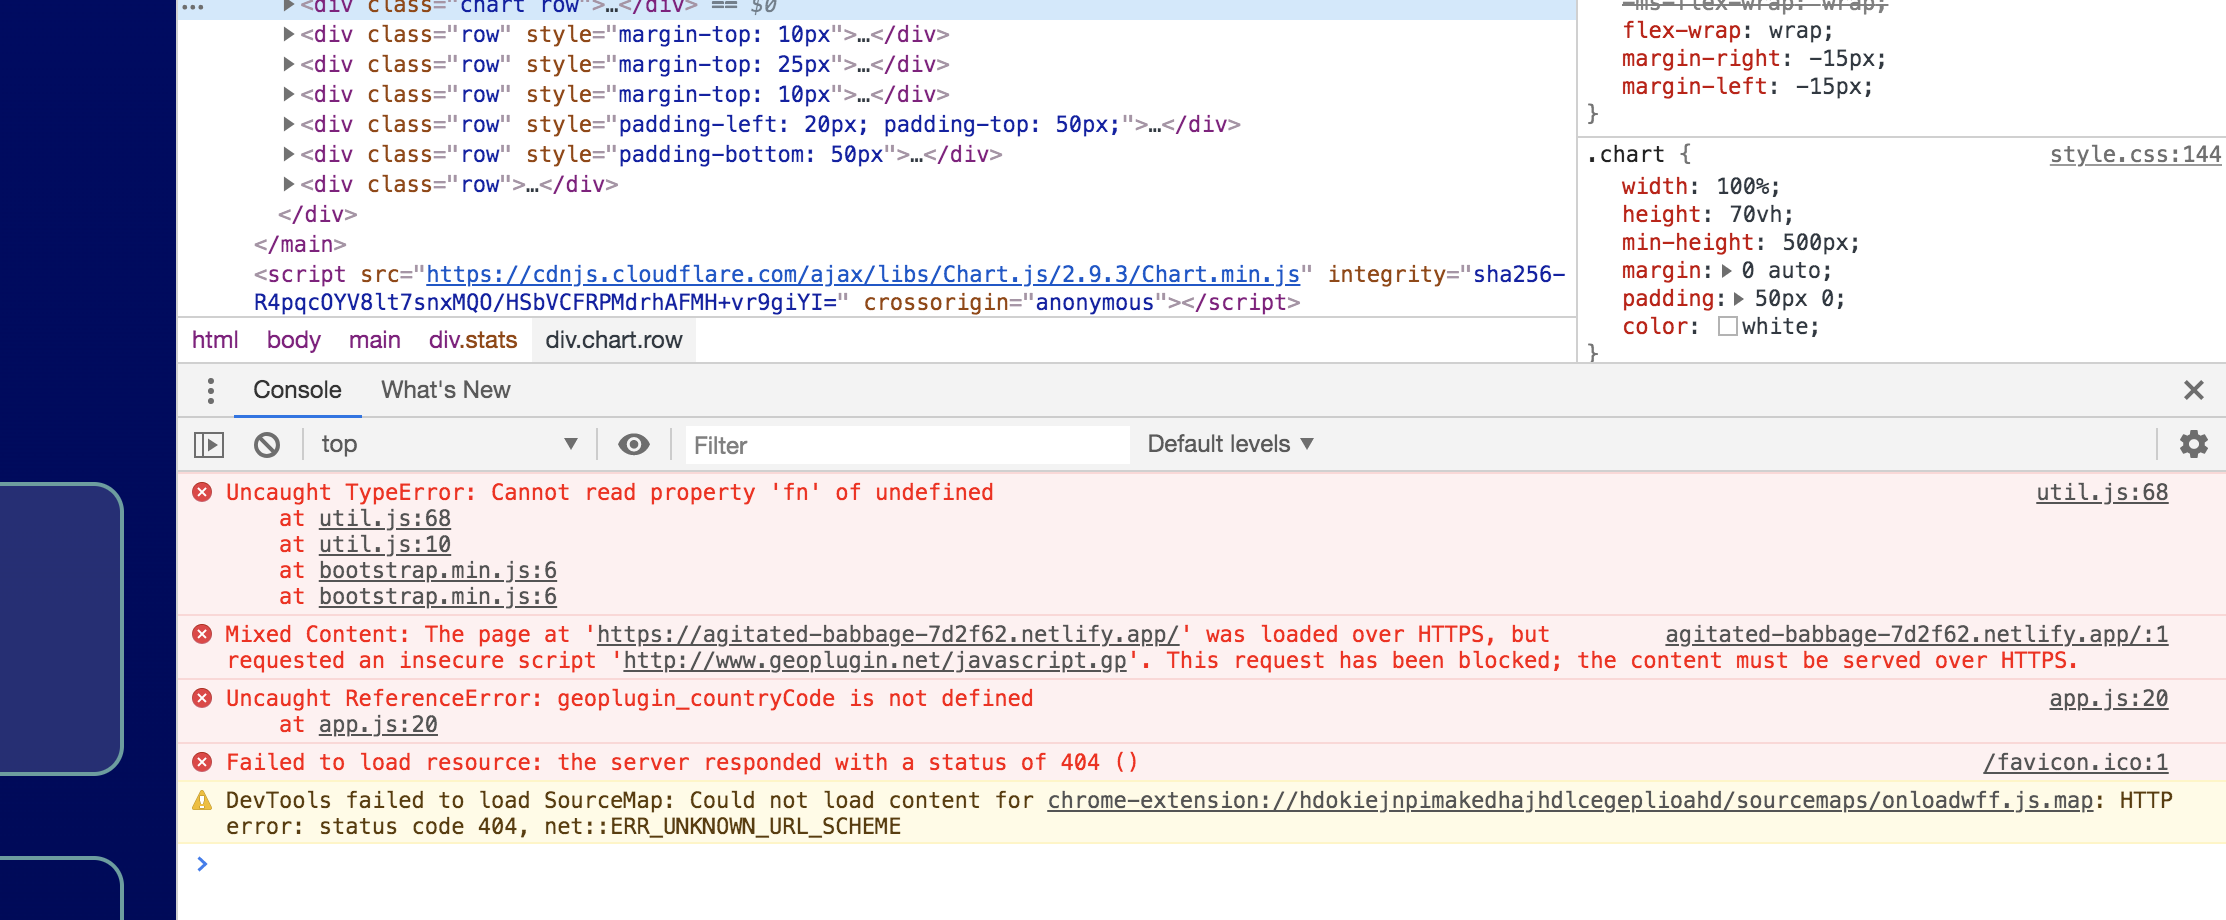Click the closing main tag in the DOM tree

pyautogui.click(x=300, y=244)
